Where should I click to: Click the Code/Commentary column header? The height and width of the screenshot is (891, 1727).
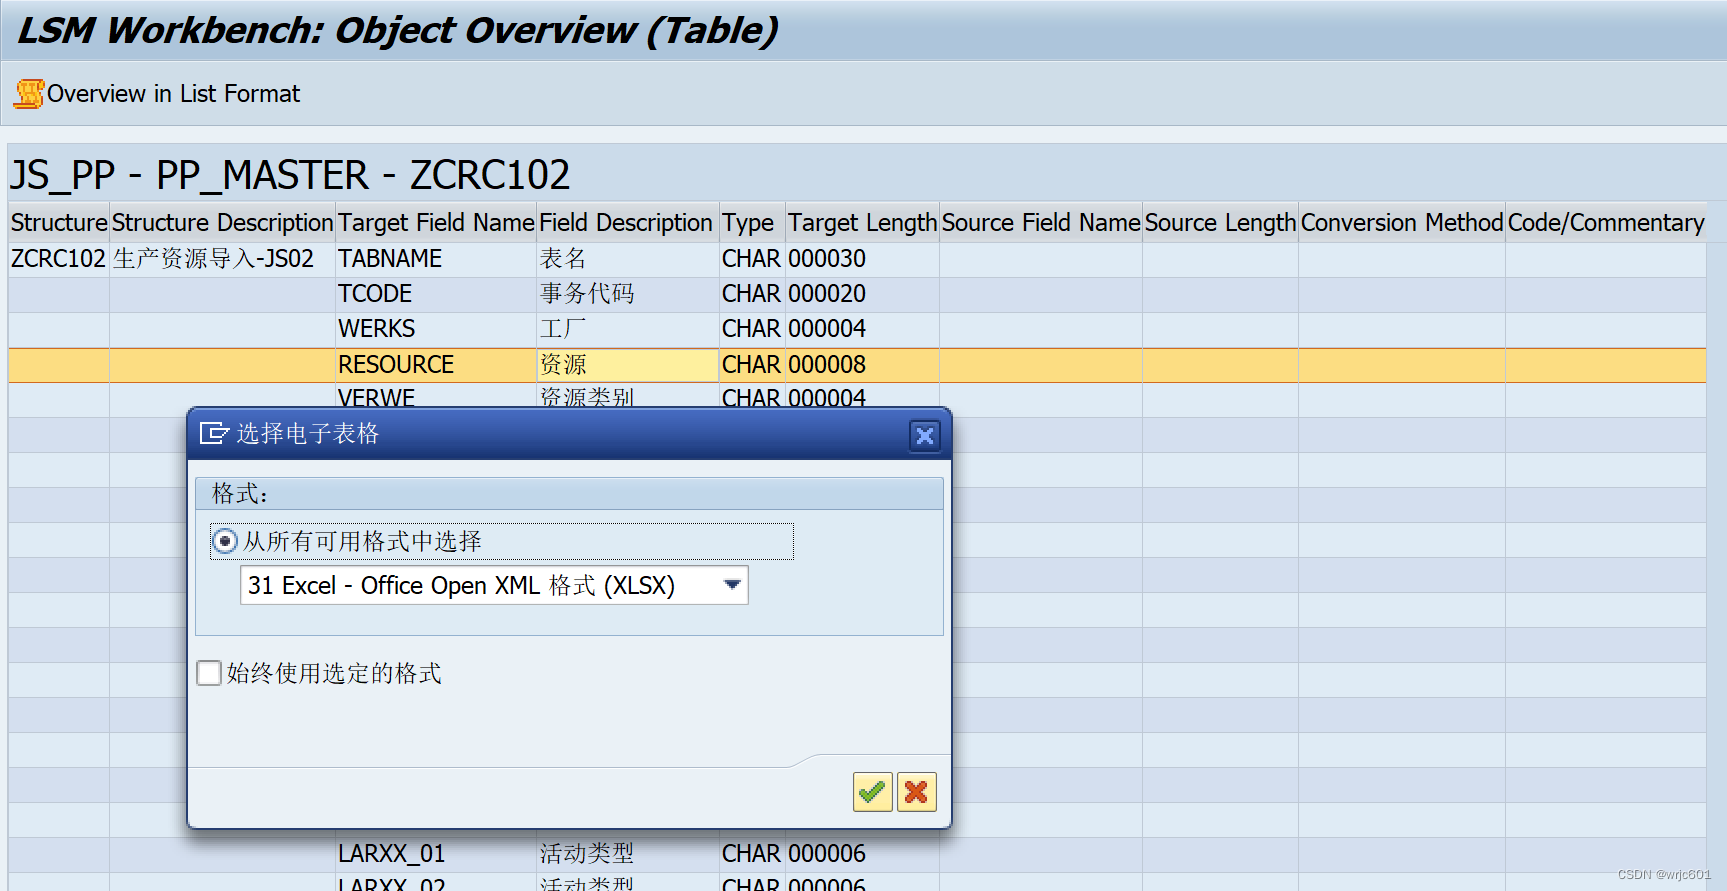coord(1606,222)
